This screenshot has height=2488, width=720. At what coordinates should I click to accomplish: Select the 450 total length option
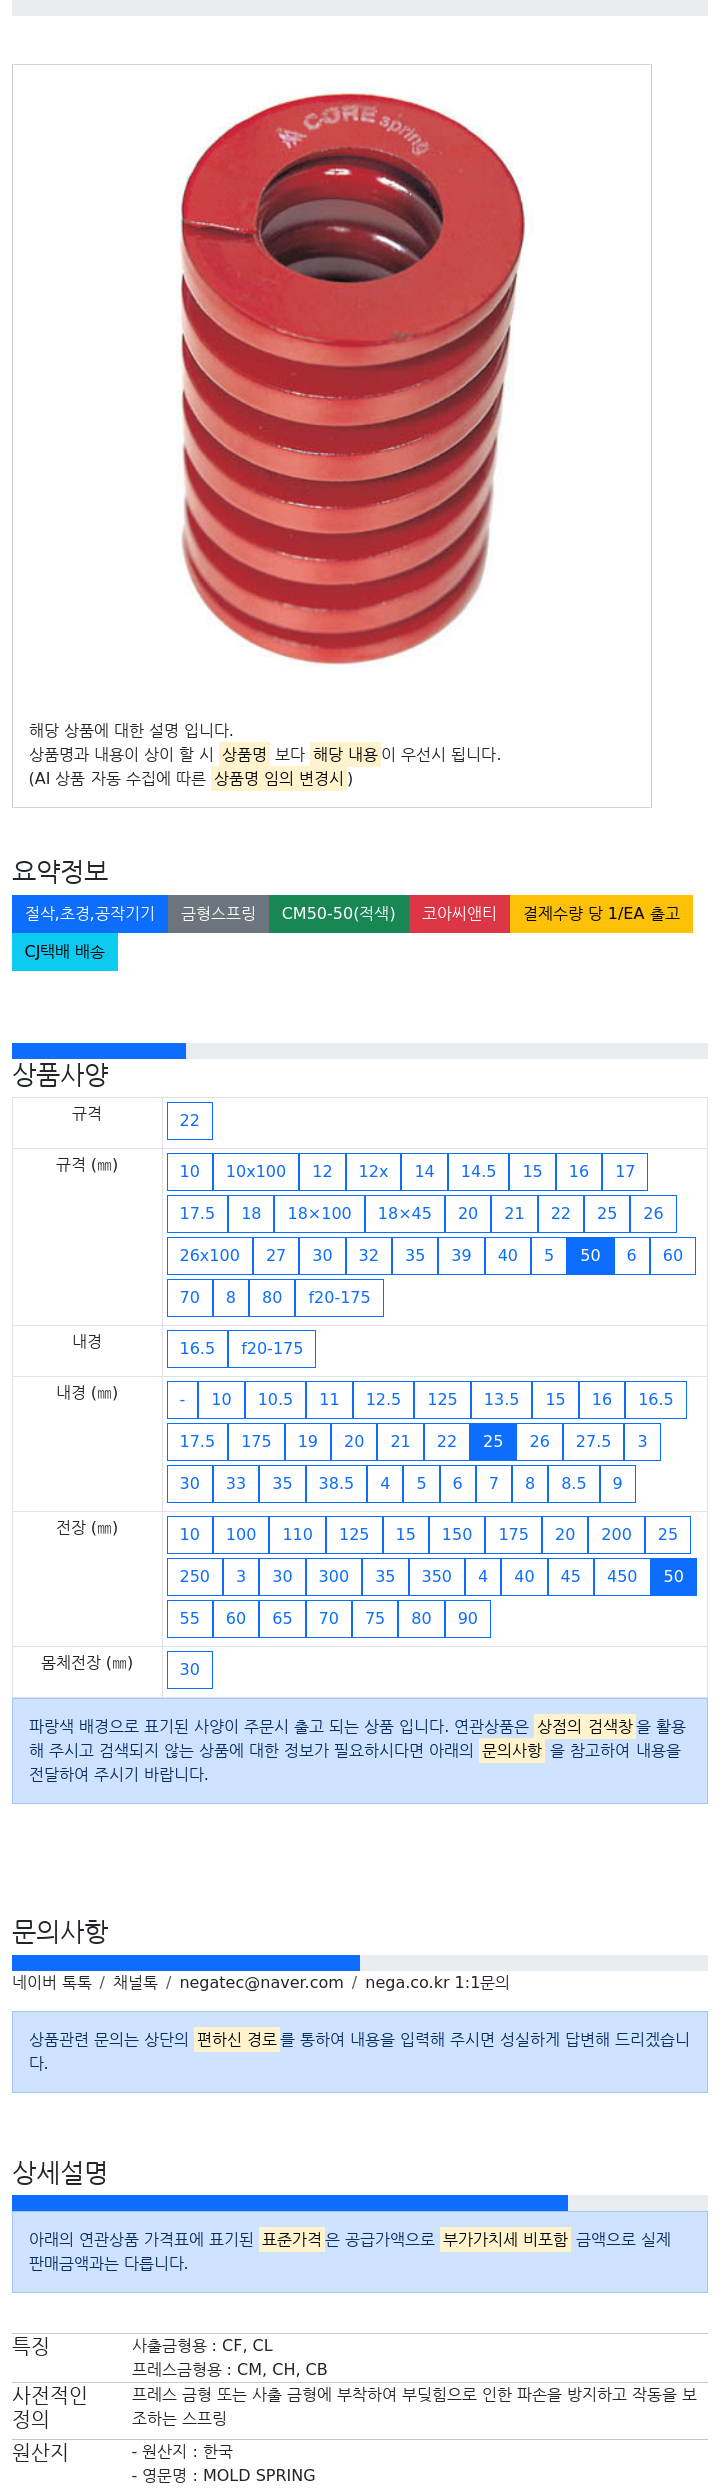622,1577
